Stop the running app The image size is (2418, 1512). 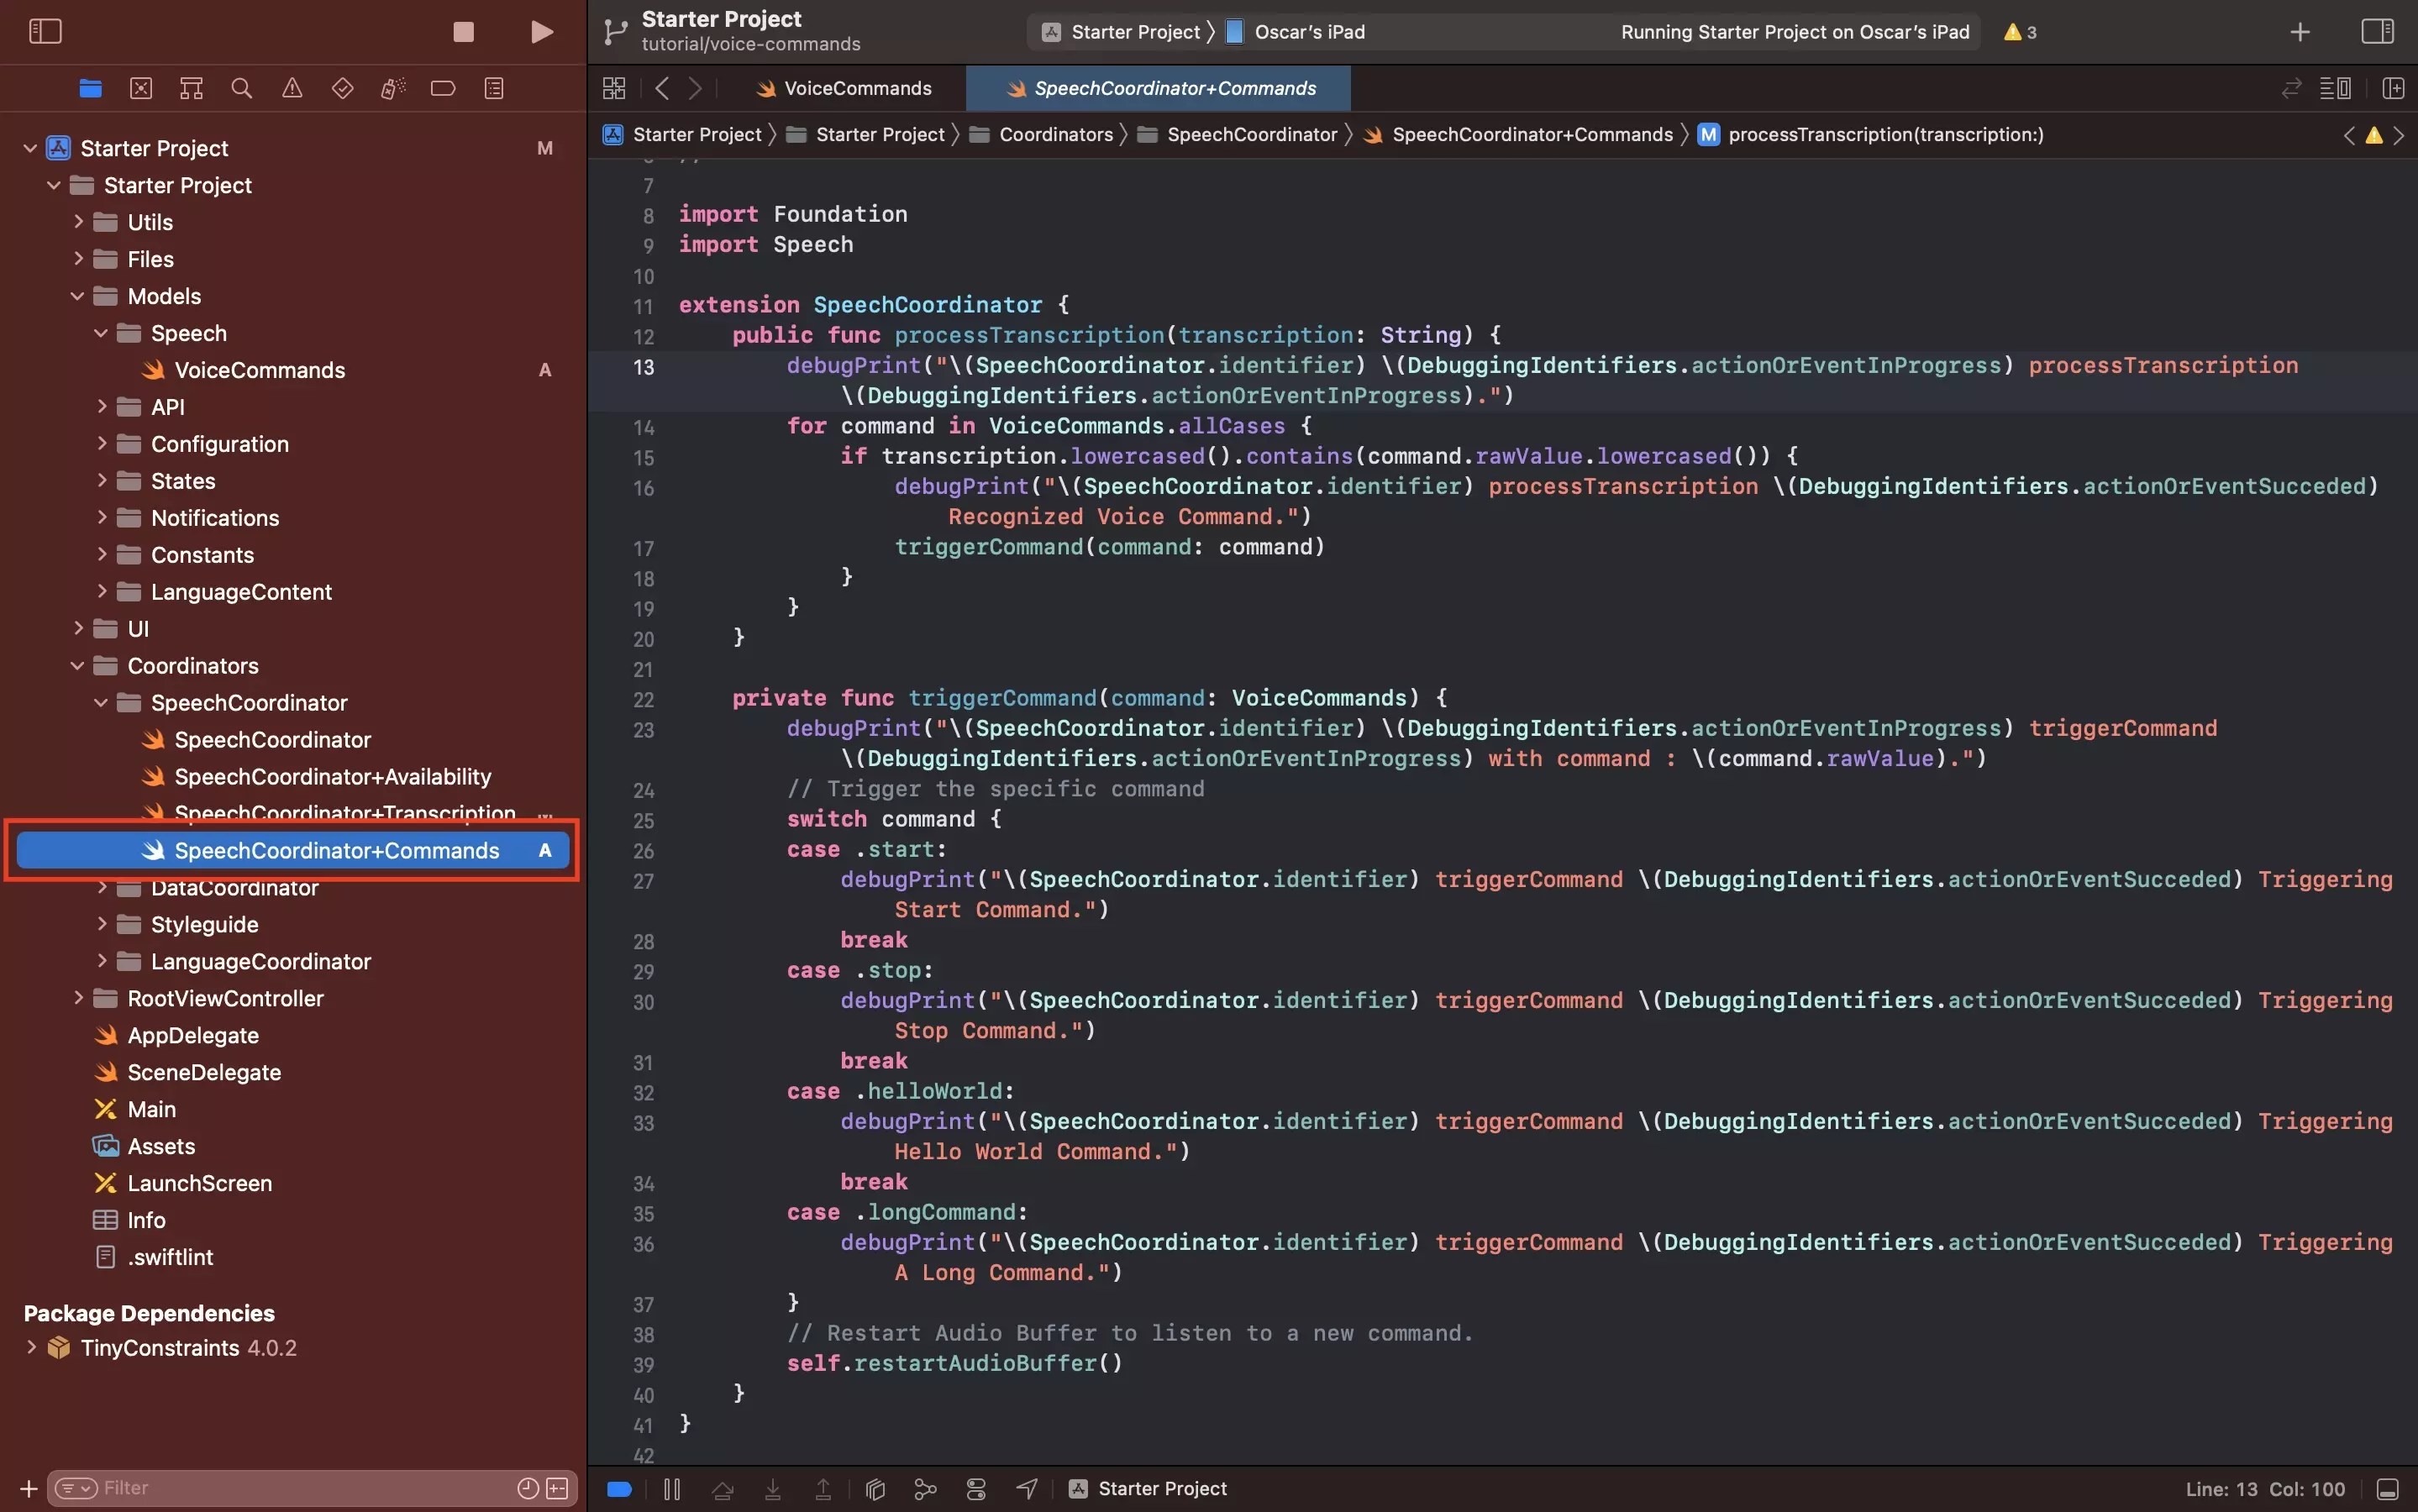[x=463, y=32]
